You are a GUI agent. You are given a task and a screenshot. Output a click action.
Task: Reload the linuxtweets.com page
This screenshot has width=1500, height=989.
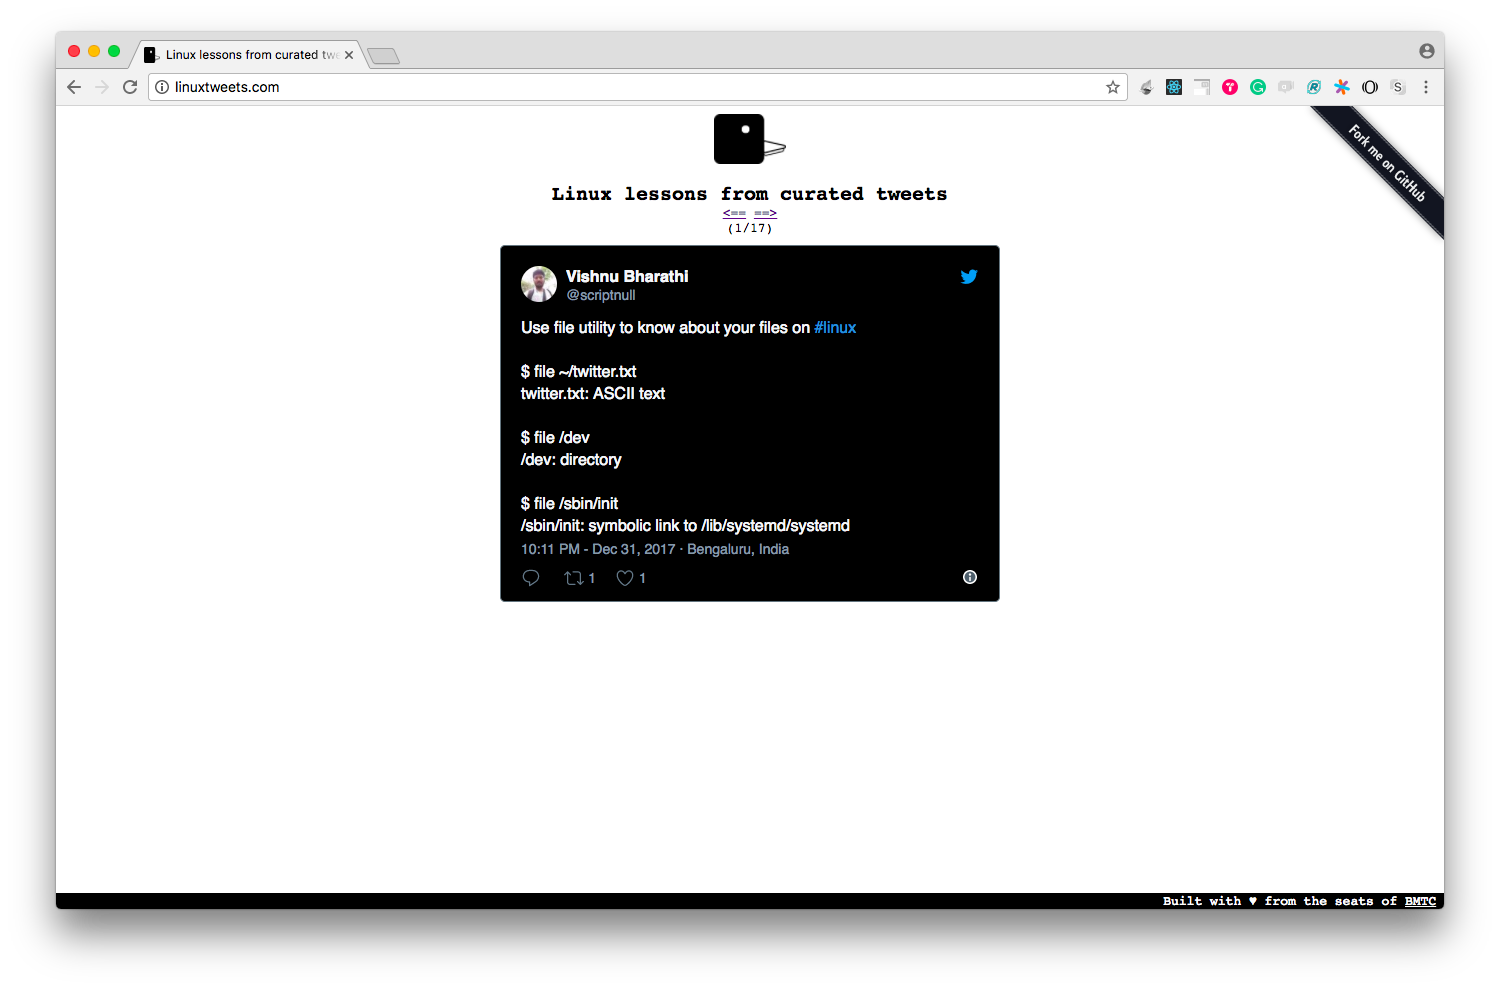coord(130,87)
